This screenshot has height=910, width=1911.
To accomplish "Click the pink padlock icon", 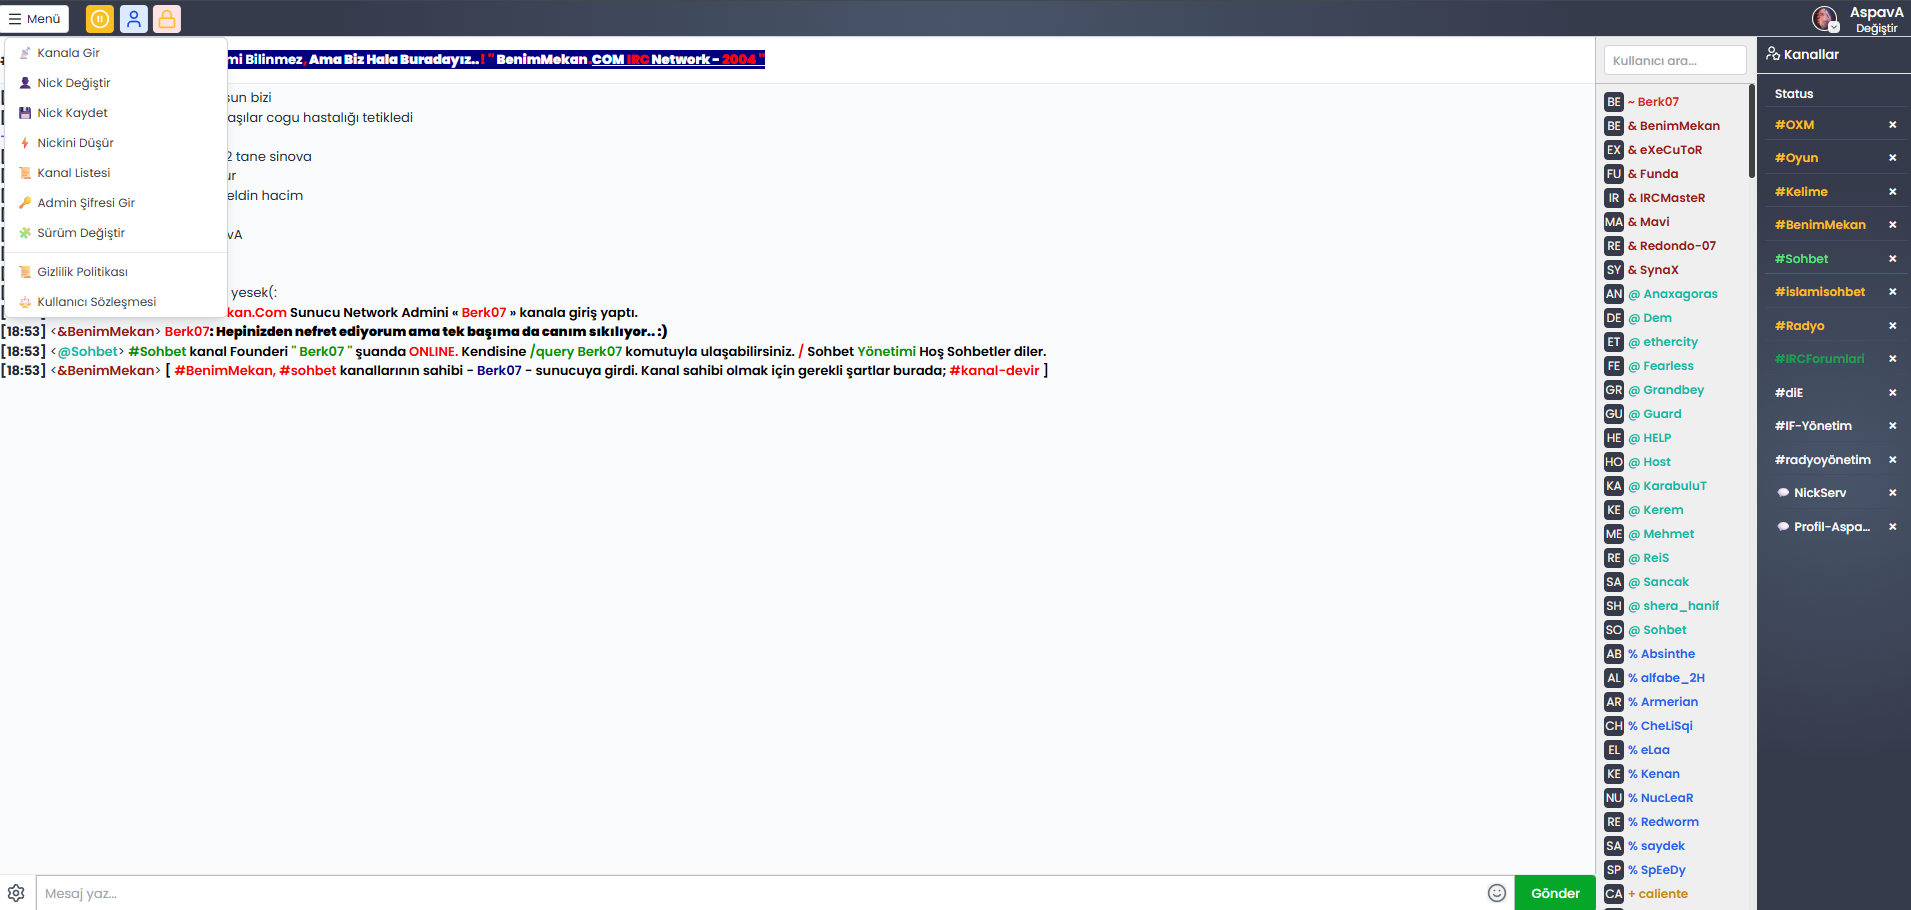I will coord(167,19).
